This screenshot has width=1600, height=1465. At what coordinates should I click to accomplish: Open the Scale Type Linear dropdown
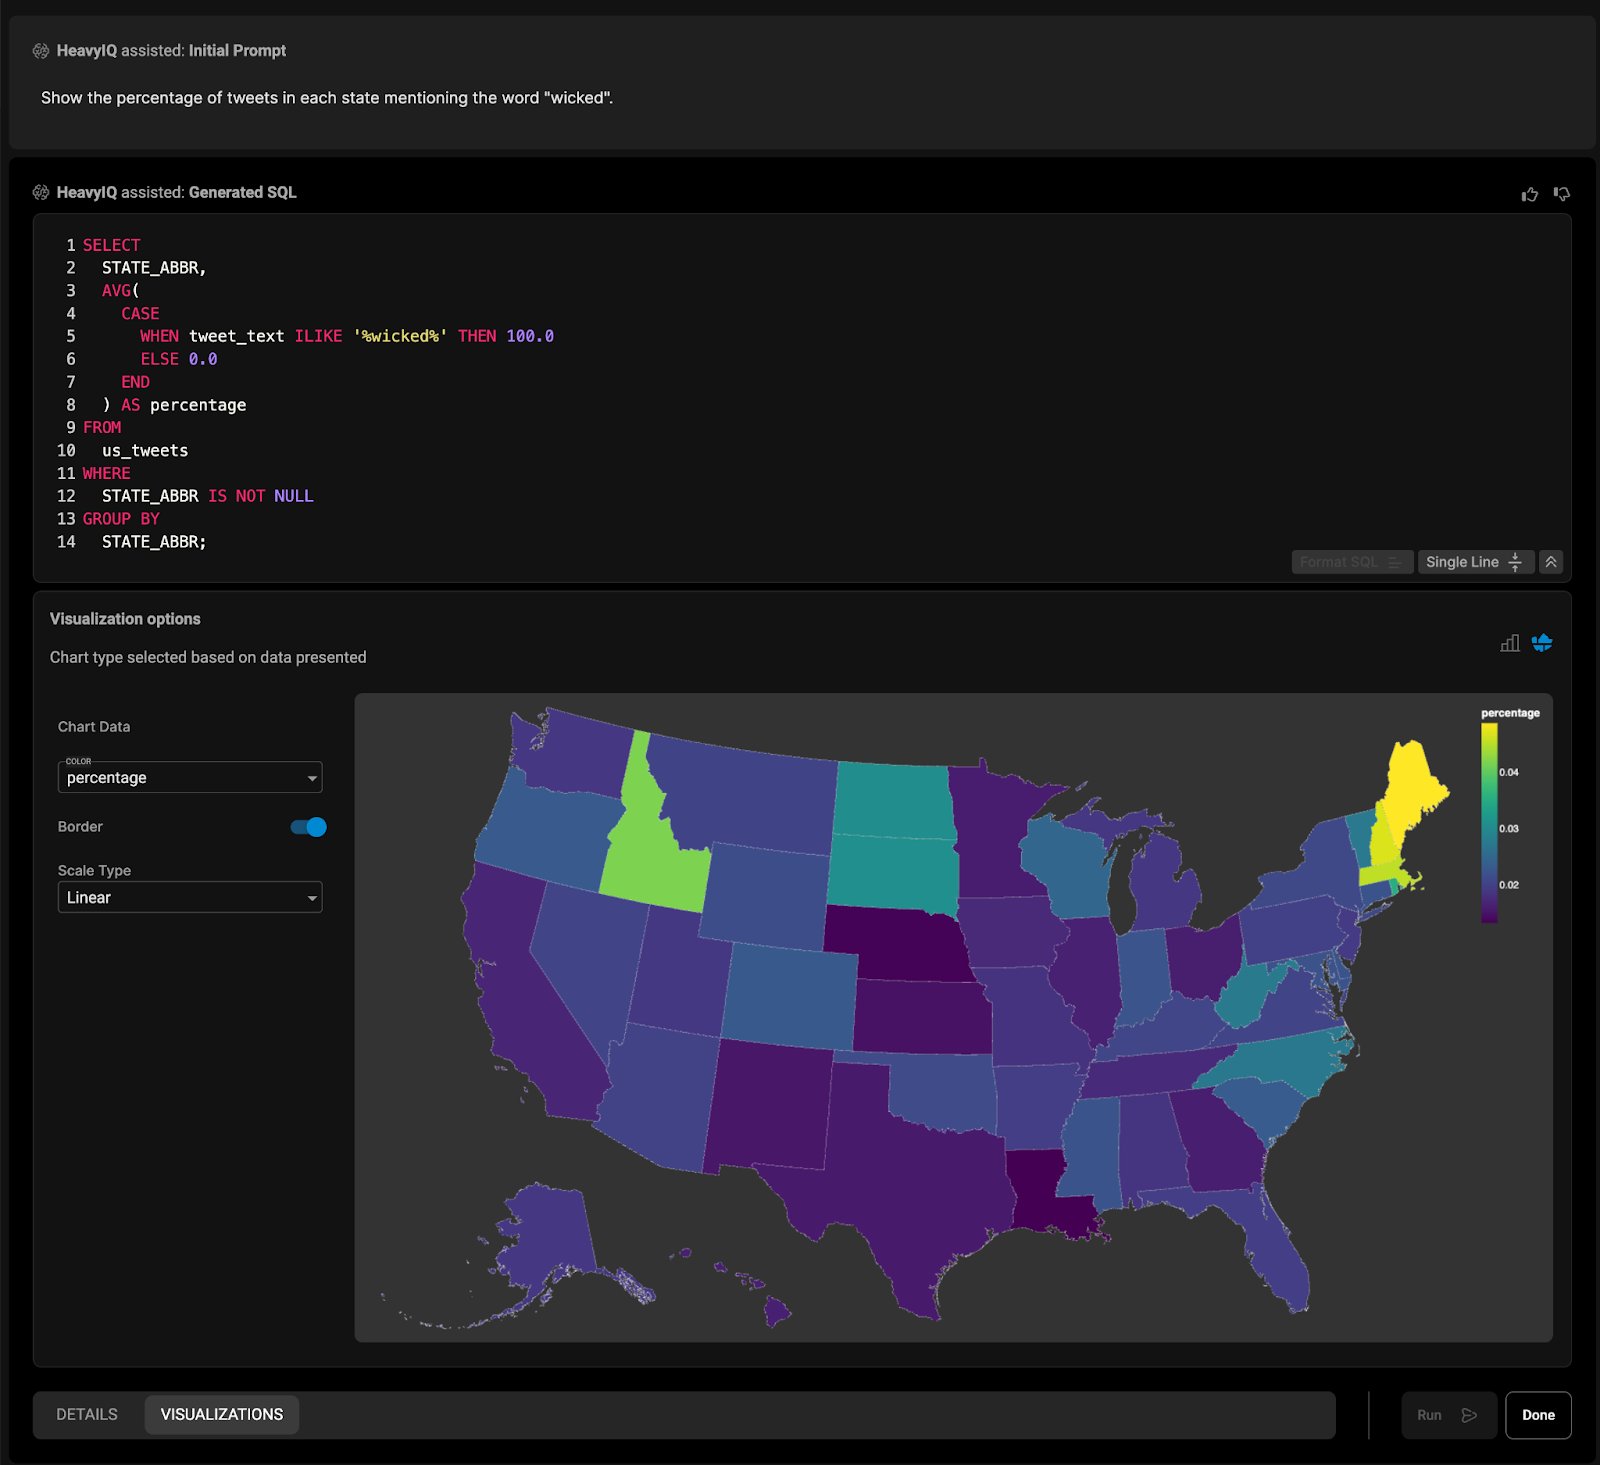click(190, 897)
